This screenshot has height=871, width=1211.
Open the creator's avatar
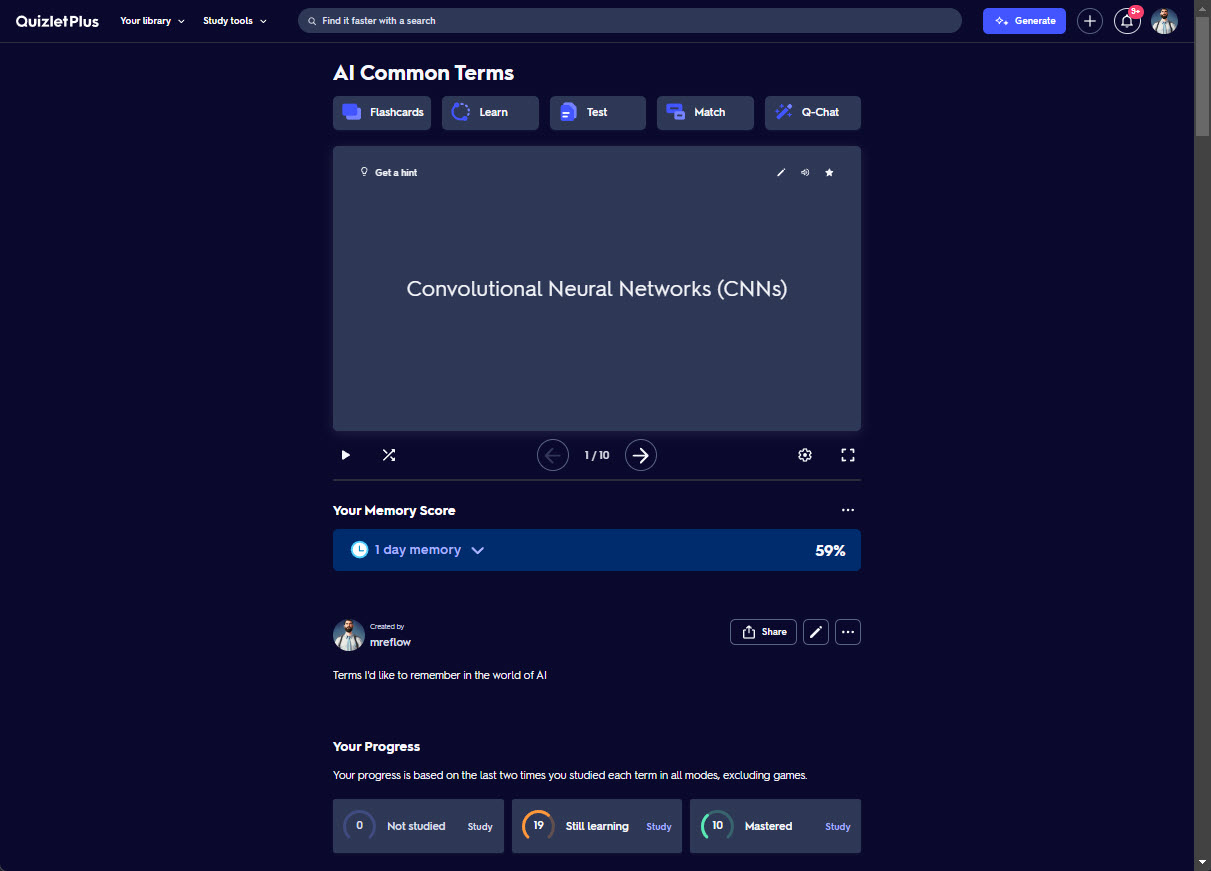tap(349, 635)
